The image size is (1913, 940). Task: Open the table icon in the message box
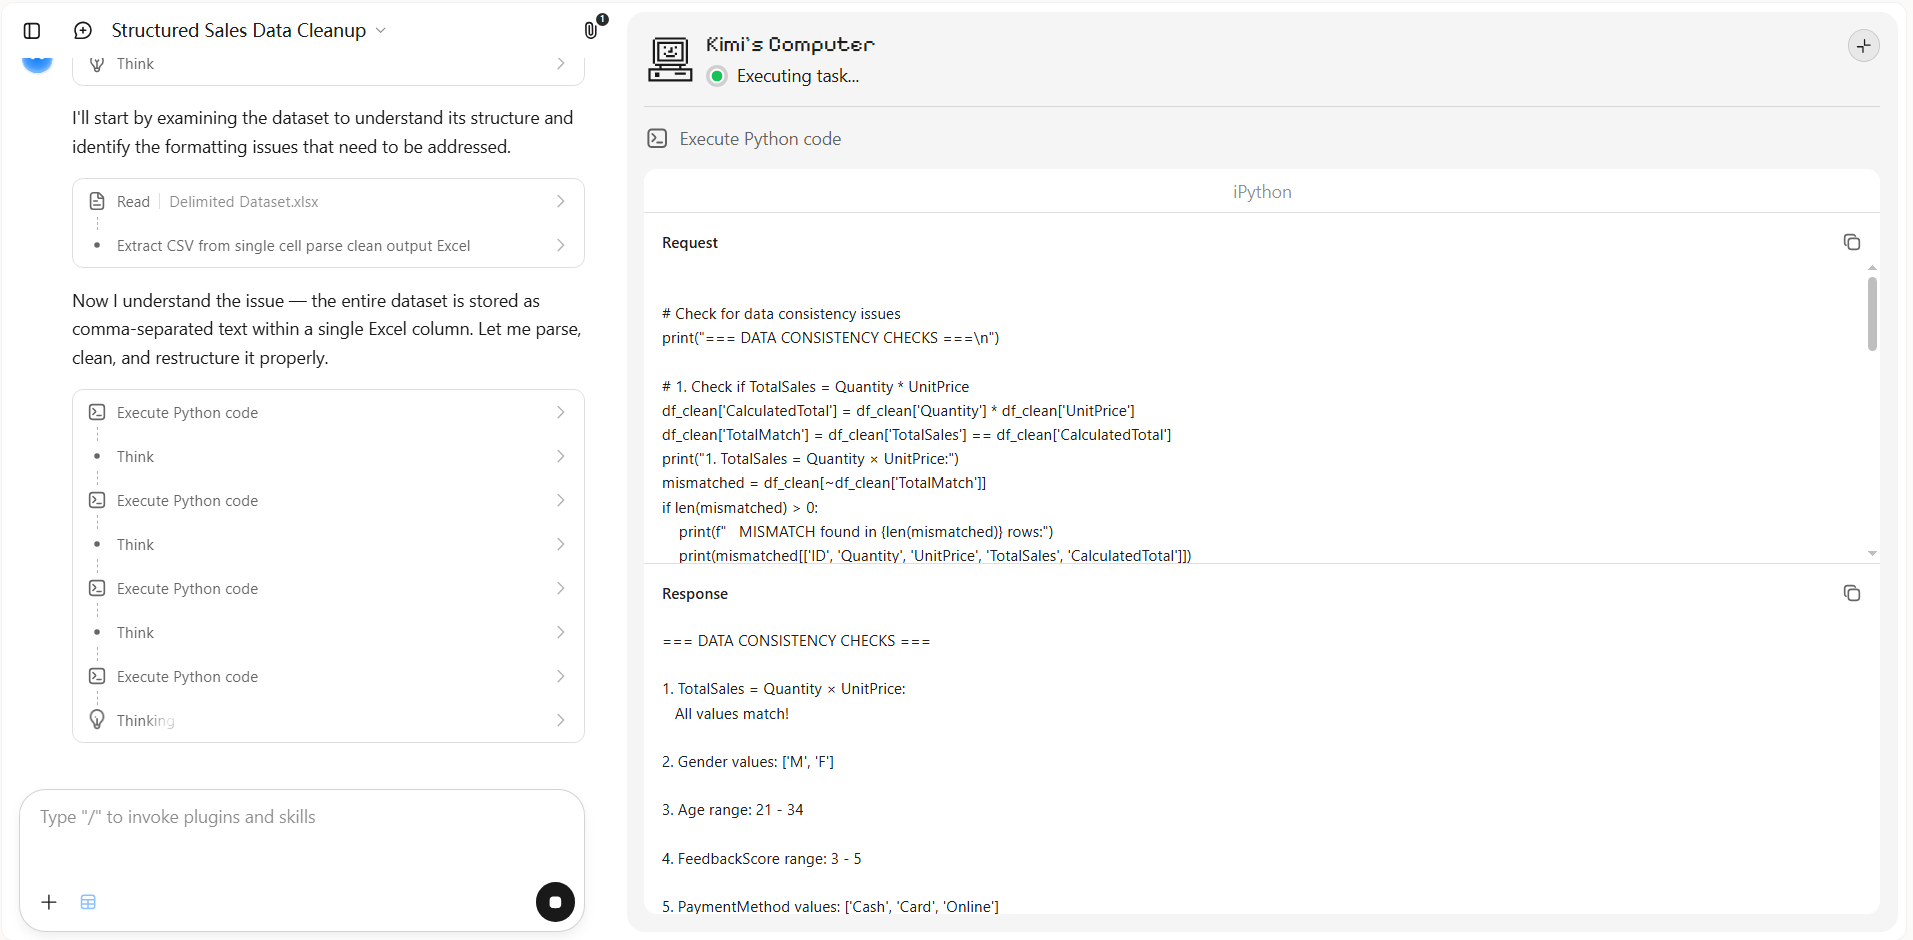tap(88, 902)
